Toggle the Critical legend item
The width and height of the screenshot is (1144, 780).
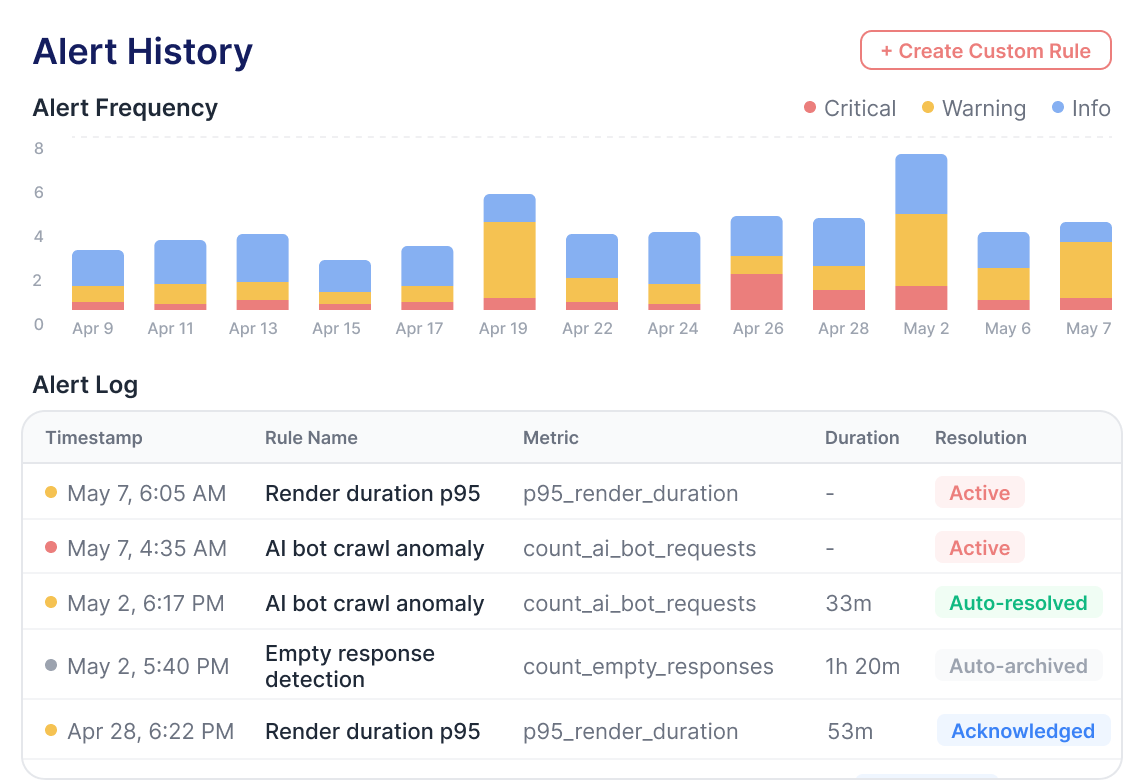click(x=850, y=108)
